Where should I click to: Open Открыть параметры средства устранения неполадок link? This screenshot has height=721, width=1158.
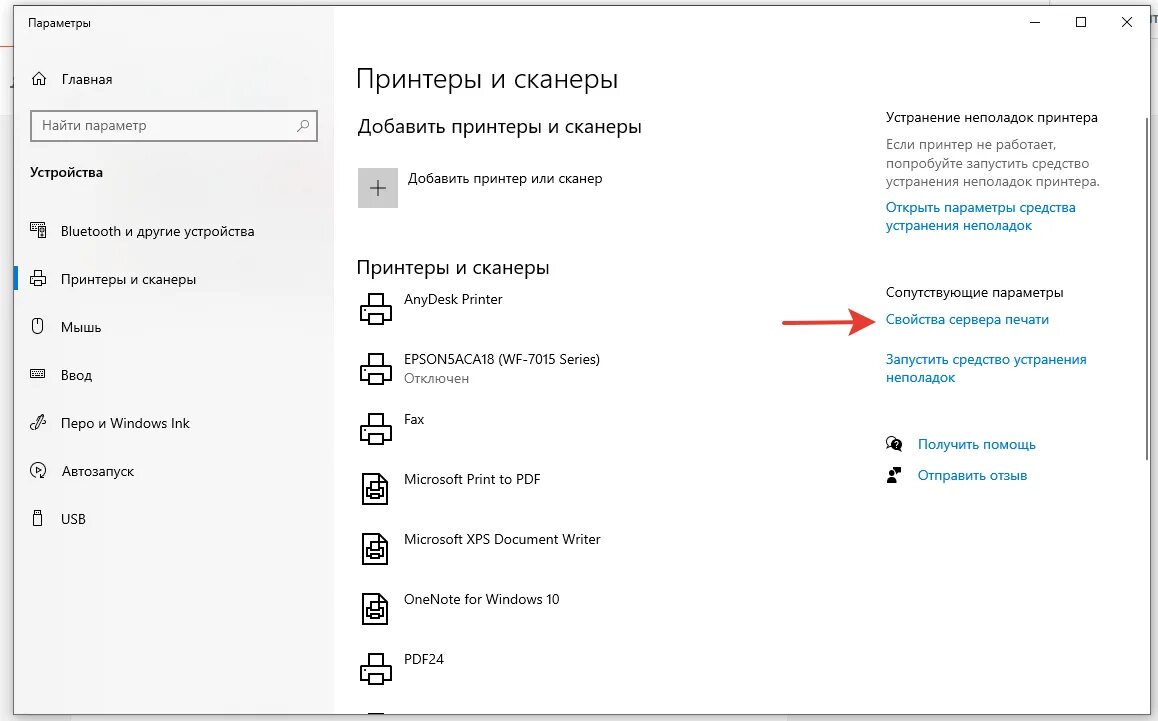pos(980,216)
